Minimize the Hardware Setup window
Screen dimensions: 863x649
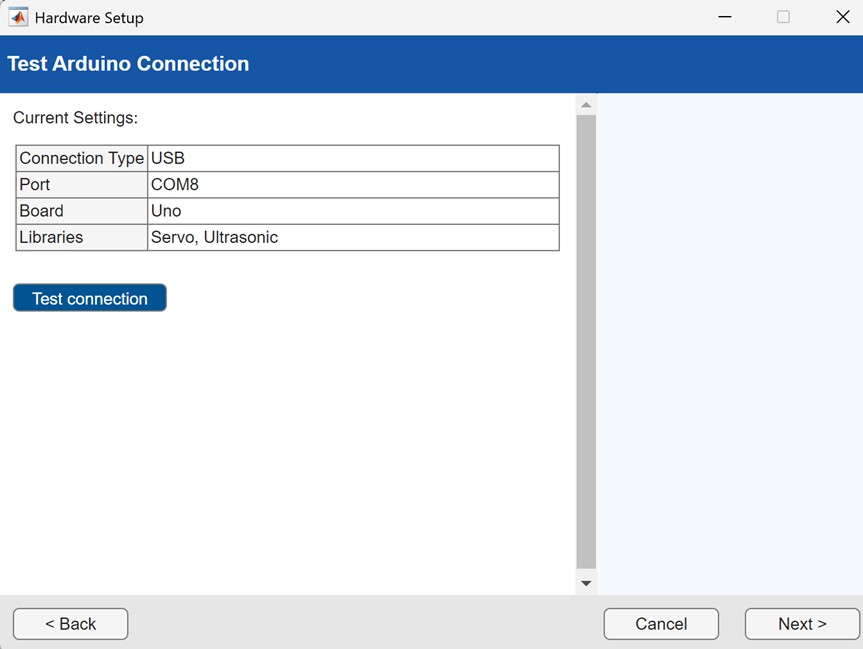tap(724, 17)
